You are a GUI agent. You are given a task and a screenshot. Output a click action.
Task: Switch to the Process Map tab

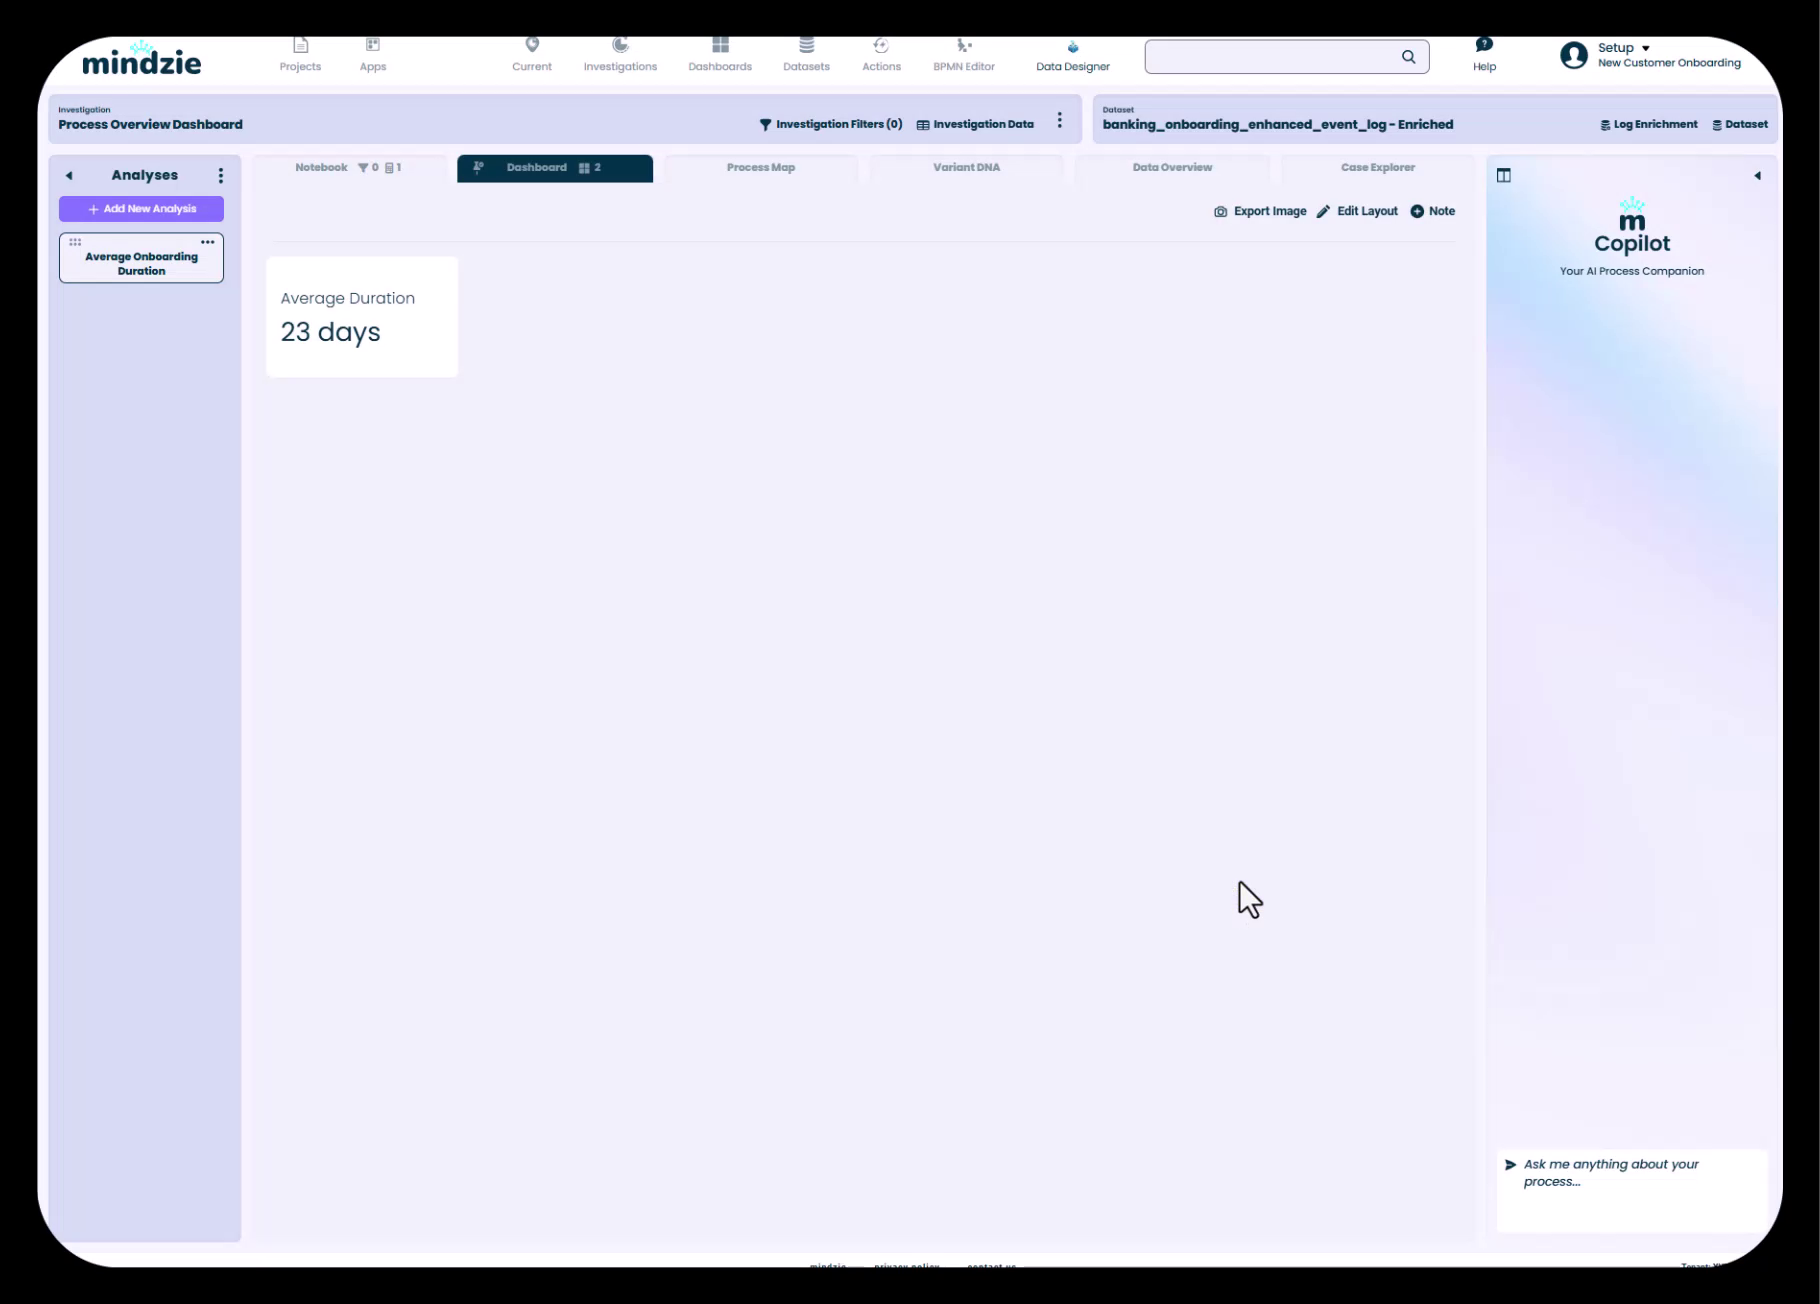(760, 168)
